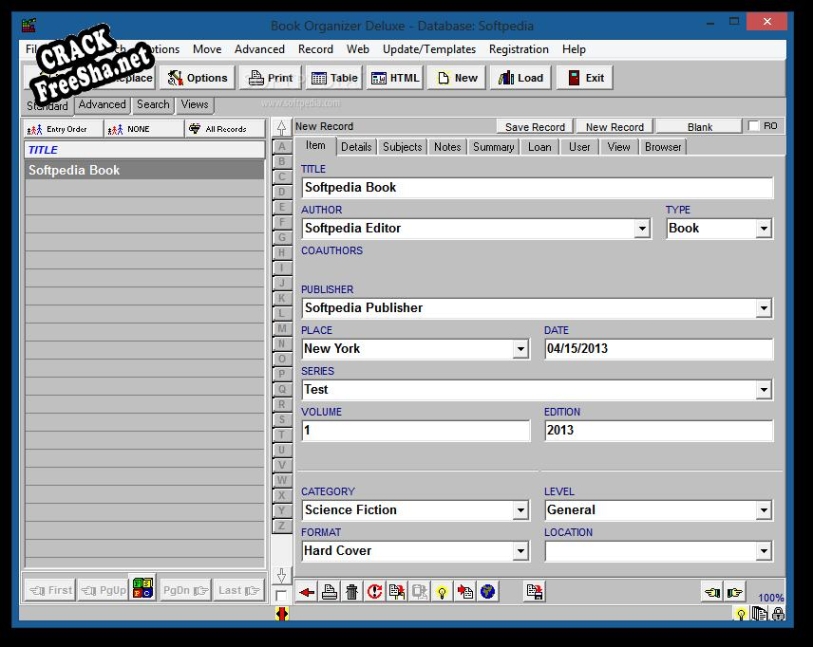This screenshot has width=813, height=647.
Task: Click the colored blocks icon between PgUp and PgDn
Action: pyautogui.click(x=142, y=590)
